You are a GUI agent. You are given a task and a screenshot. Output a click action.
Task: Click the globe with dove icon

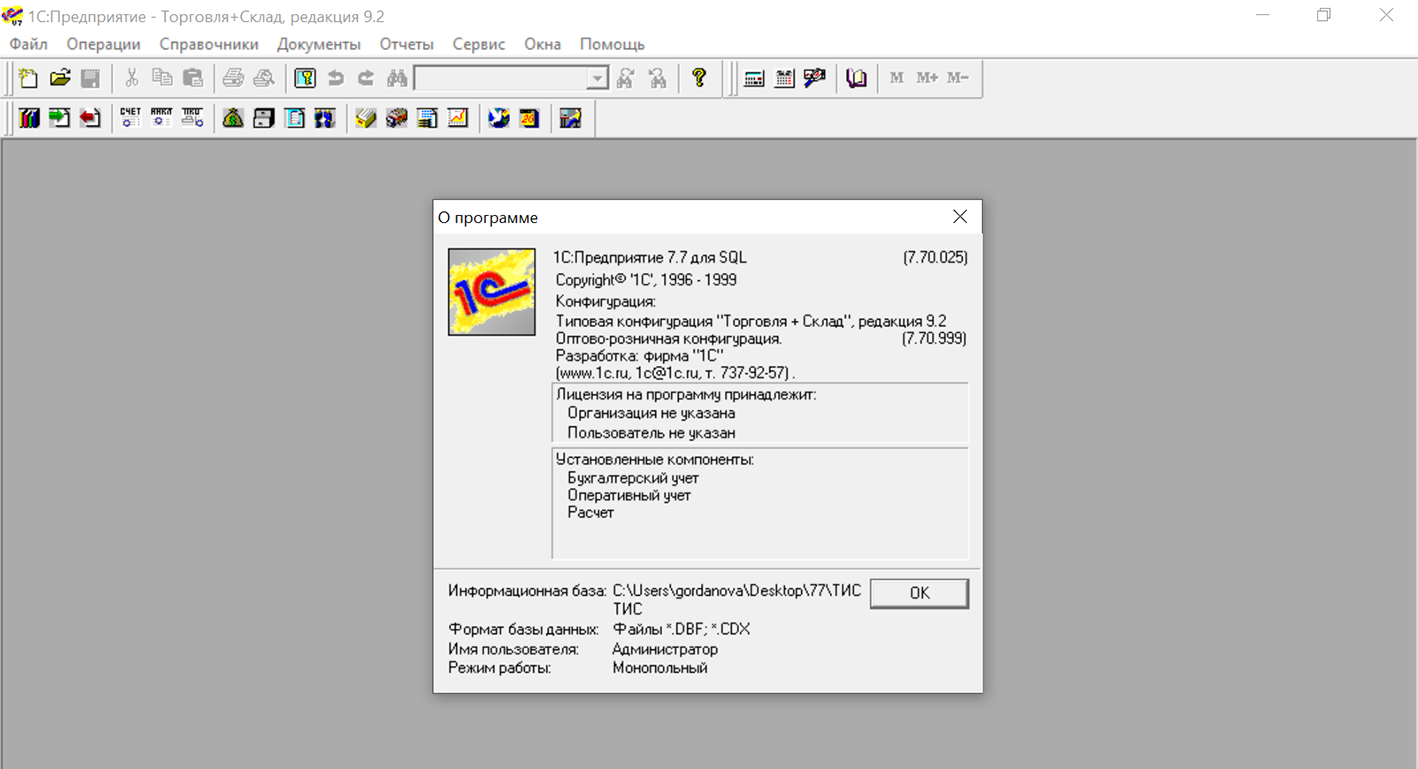point(499,118)
